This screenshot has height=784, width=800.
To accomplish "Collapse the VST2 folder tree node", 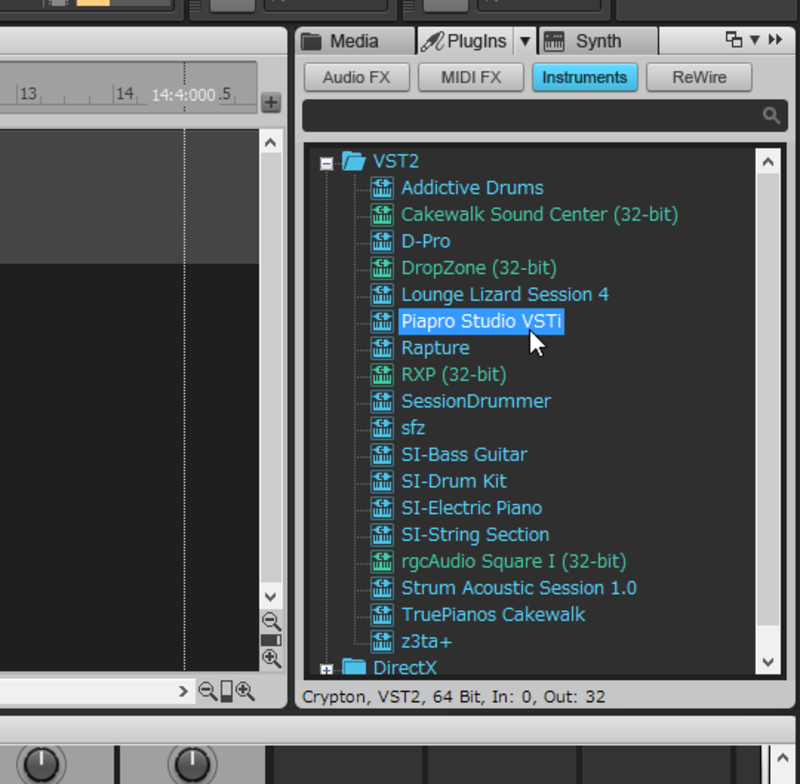I will pyautogui.click(x=327, y=163).
